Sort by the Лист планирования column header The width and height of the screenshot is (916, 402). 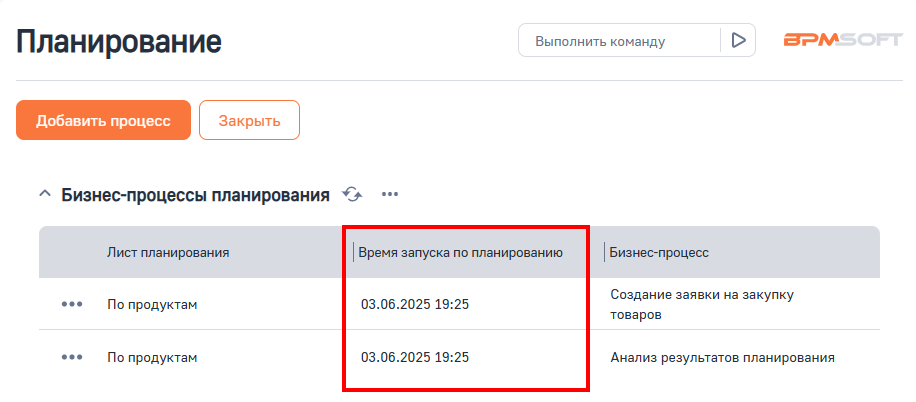(168, 252)
